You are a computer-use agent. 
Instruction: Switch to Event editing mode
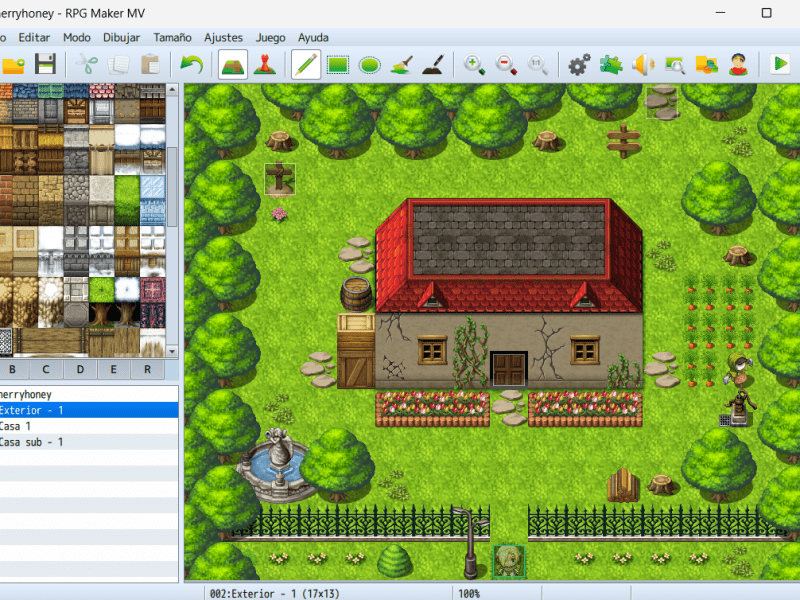click(x=263, y=65)
